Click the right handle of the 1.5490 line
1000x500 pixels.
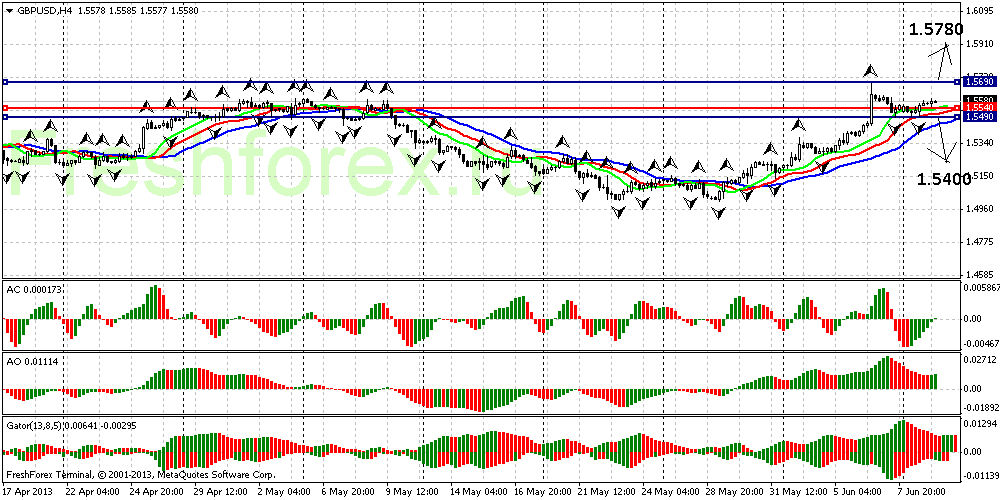[957, 117]
